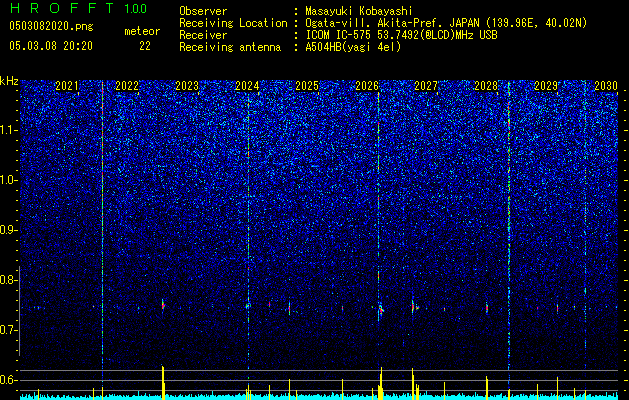
Task: Click the 0.9 frequency axis label
Action: click(8, 230)
